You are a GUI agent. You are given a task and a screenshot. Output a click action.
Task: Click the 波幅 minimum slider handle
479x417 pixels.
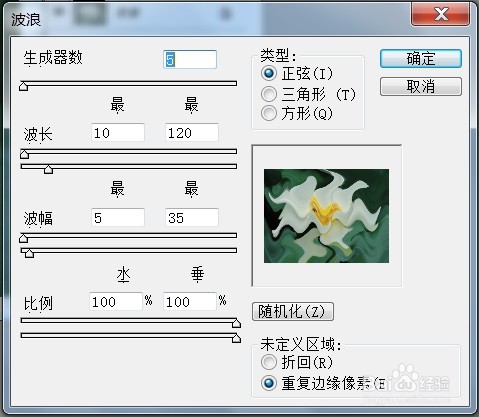(x=23, y=238)
